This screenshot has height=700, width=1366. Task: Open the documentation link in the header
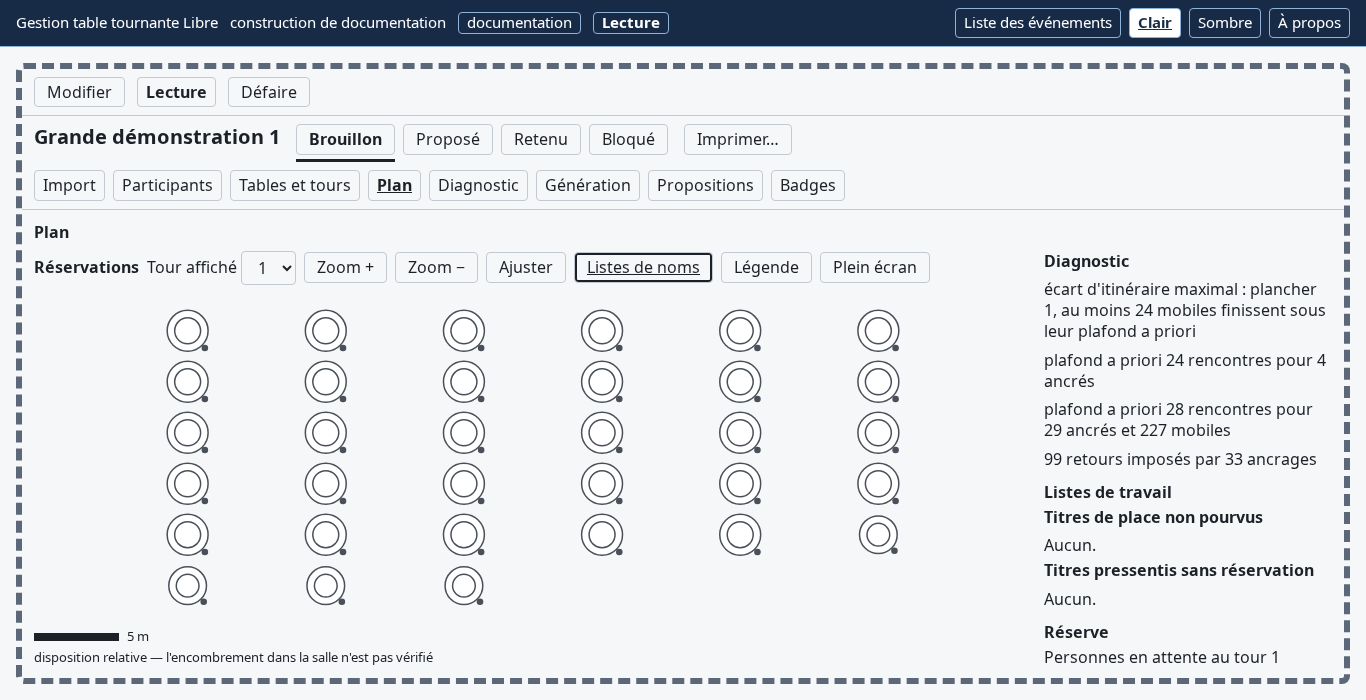519,23
